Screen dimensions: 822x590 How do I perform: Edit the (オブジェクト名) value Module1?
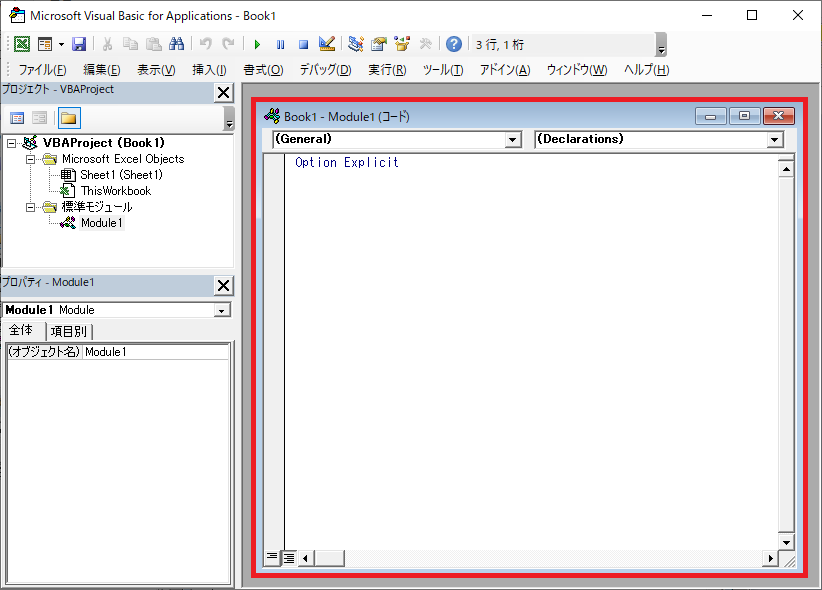pos(155,352)
